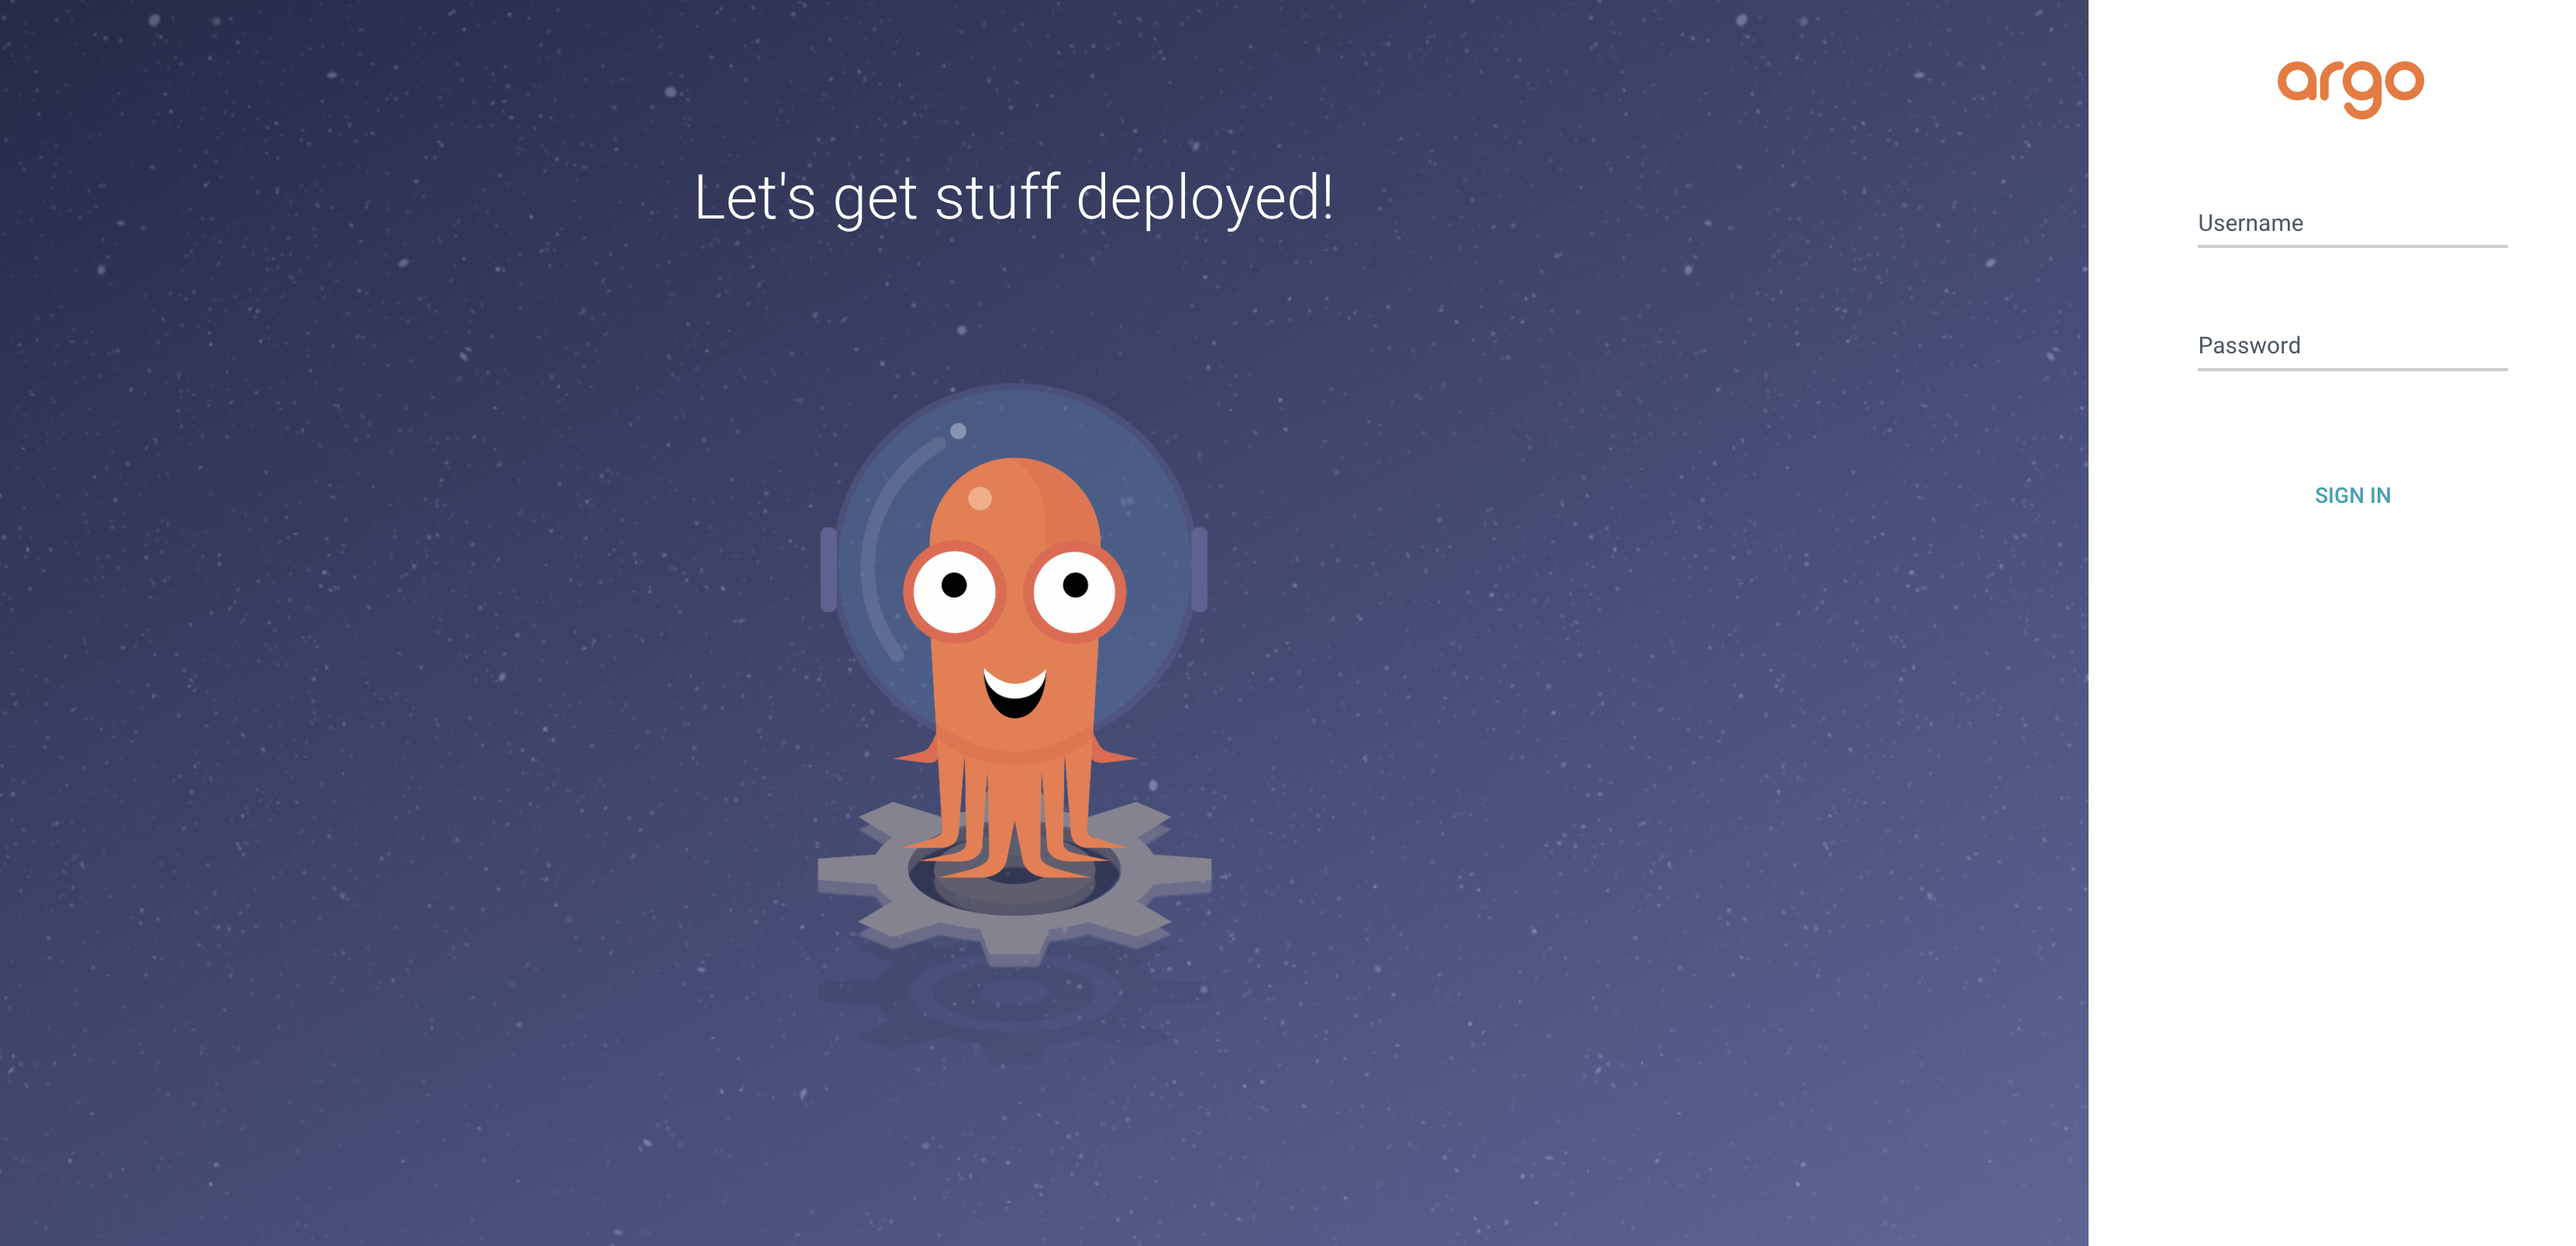
Task: Click the Username field label
Action: pyautogui.click(x=2250, y=223)
